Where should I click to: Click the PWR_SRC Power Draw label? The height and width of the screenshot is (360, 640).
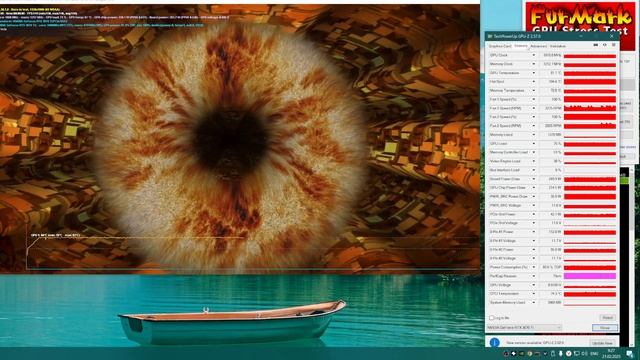point(509,197)
